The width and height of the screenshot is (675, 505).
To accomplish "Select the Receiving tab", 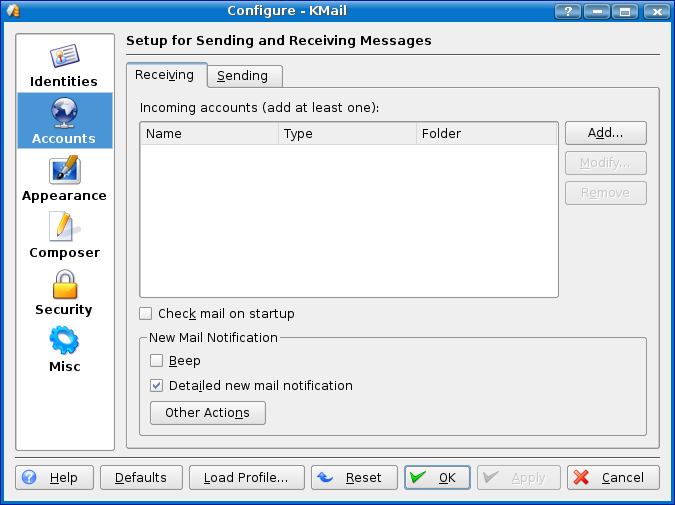I will point(167,75).
